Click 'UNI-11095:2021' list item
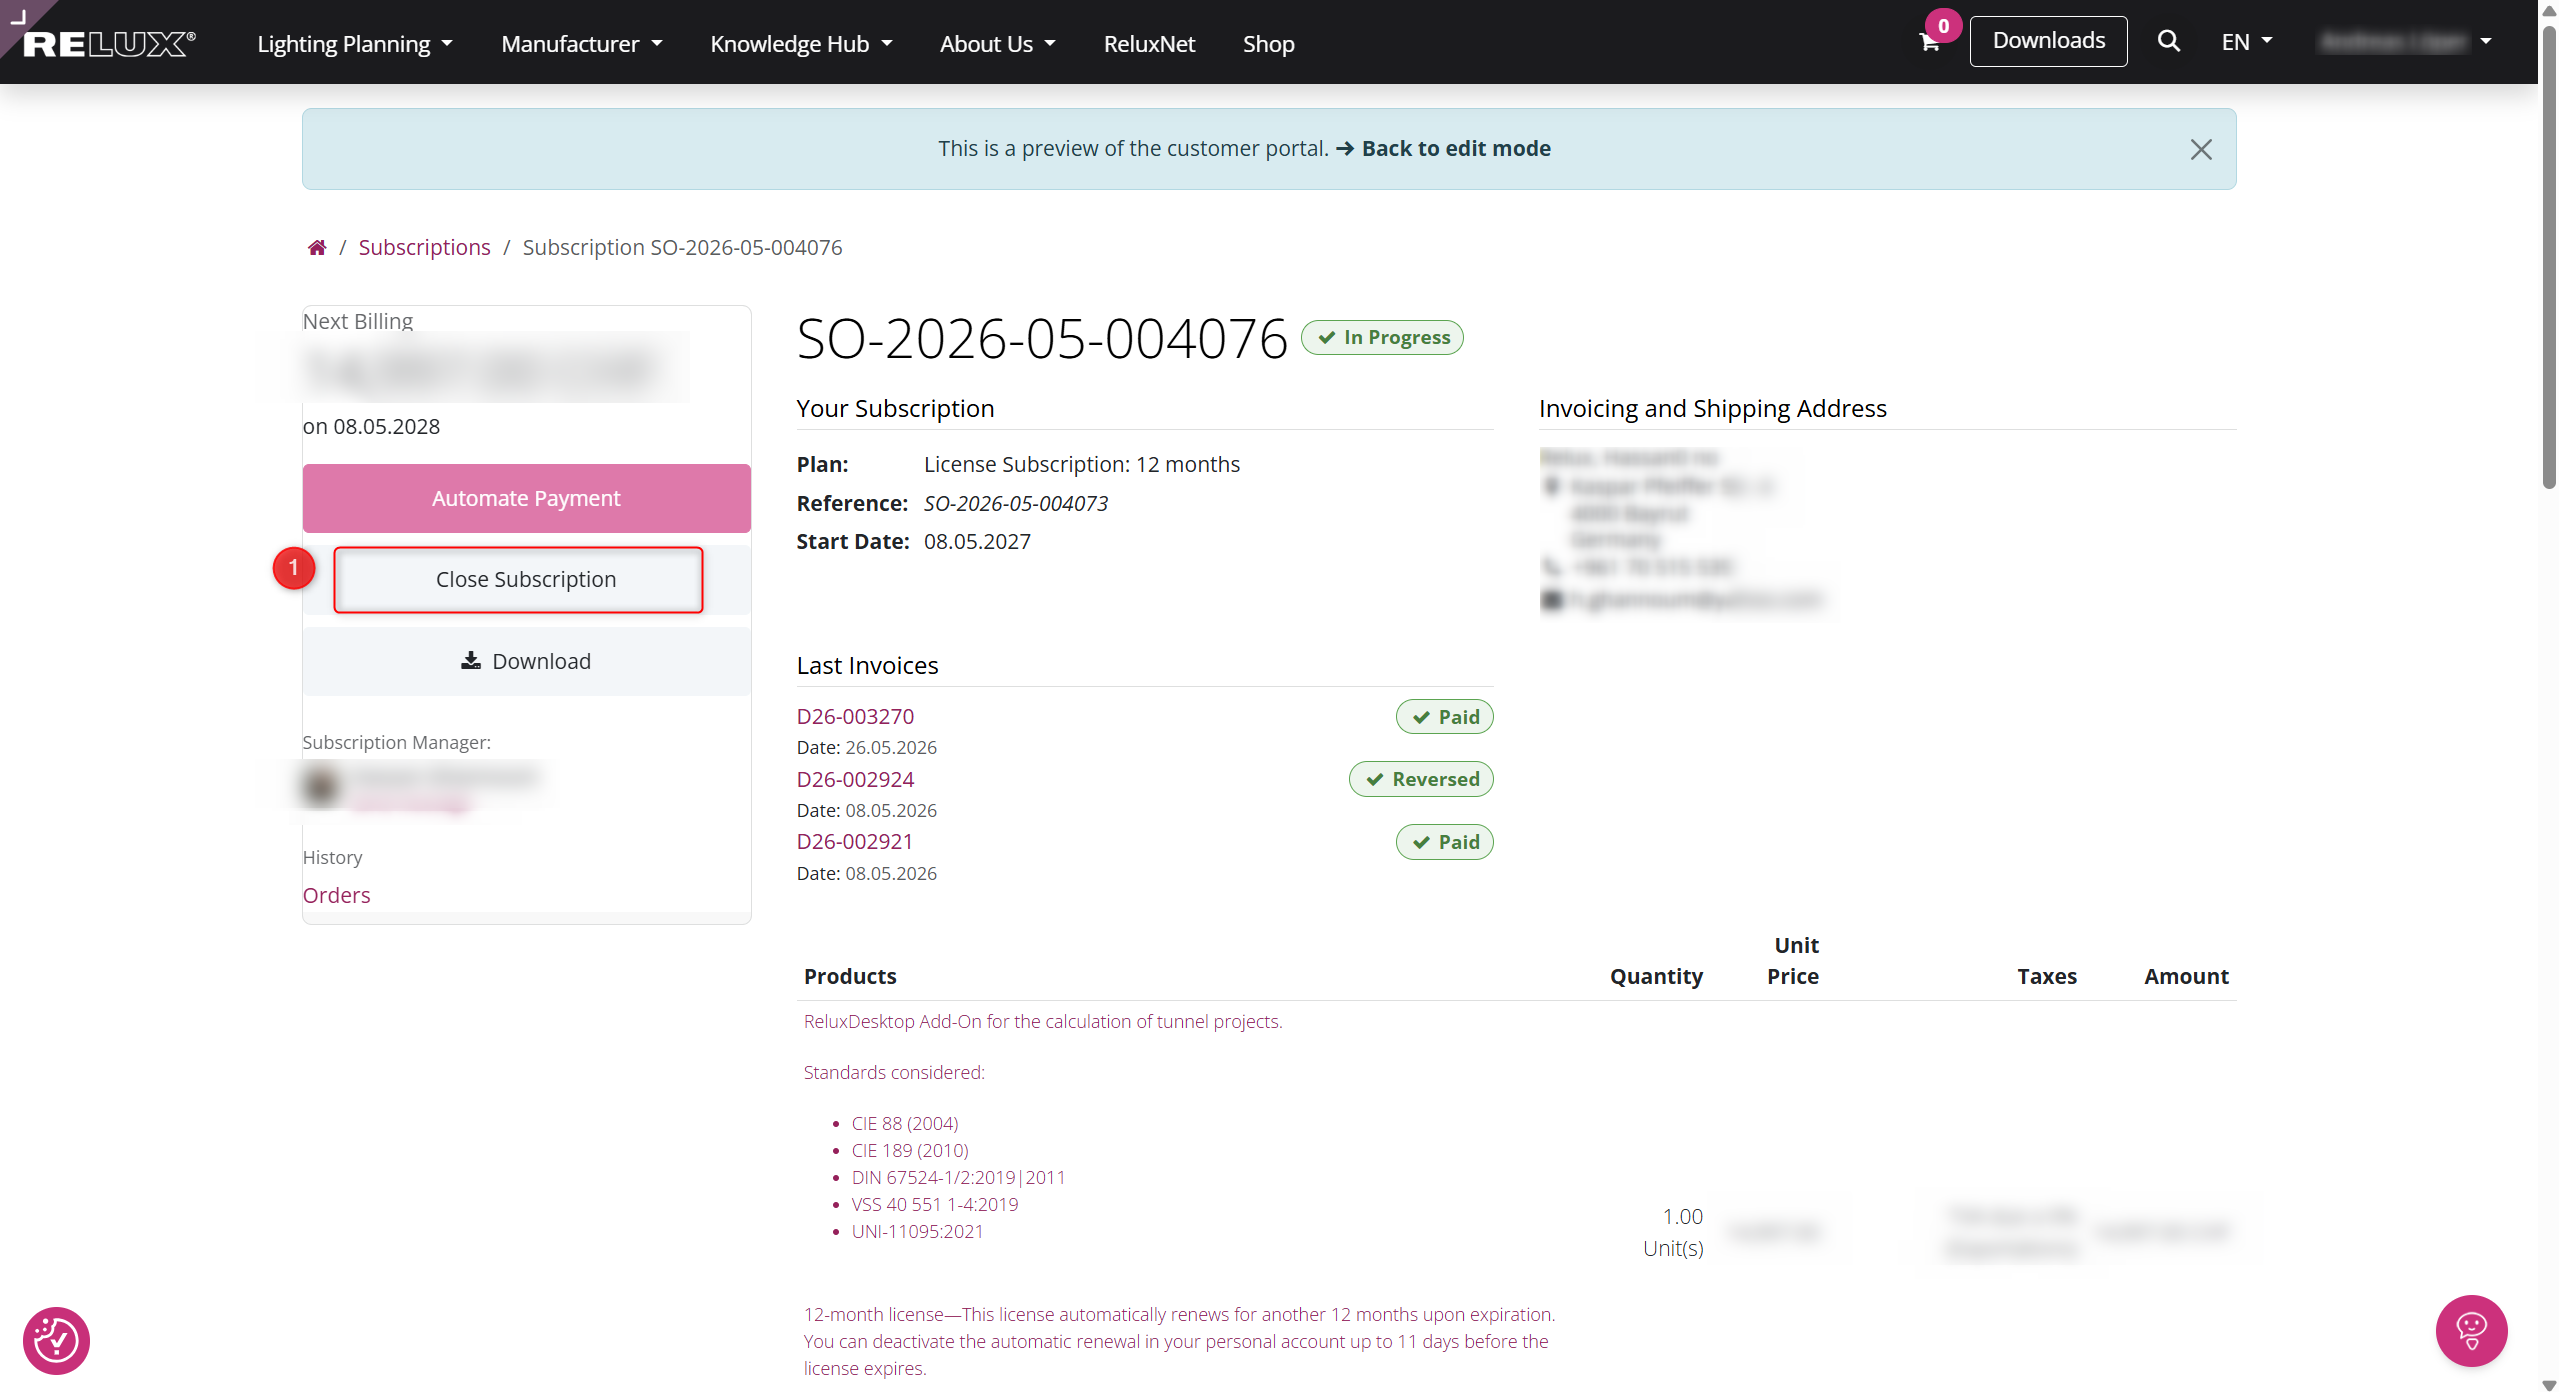The image size is (2559, 1392). click(917, 1231)
